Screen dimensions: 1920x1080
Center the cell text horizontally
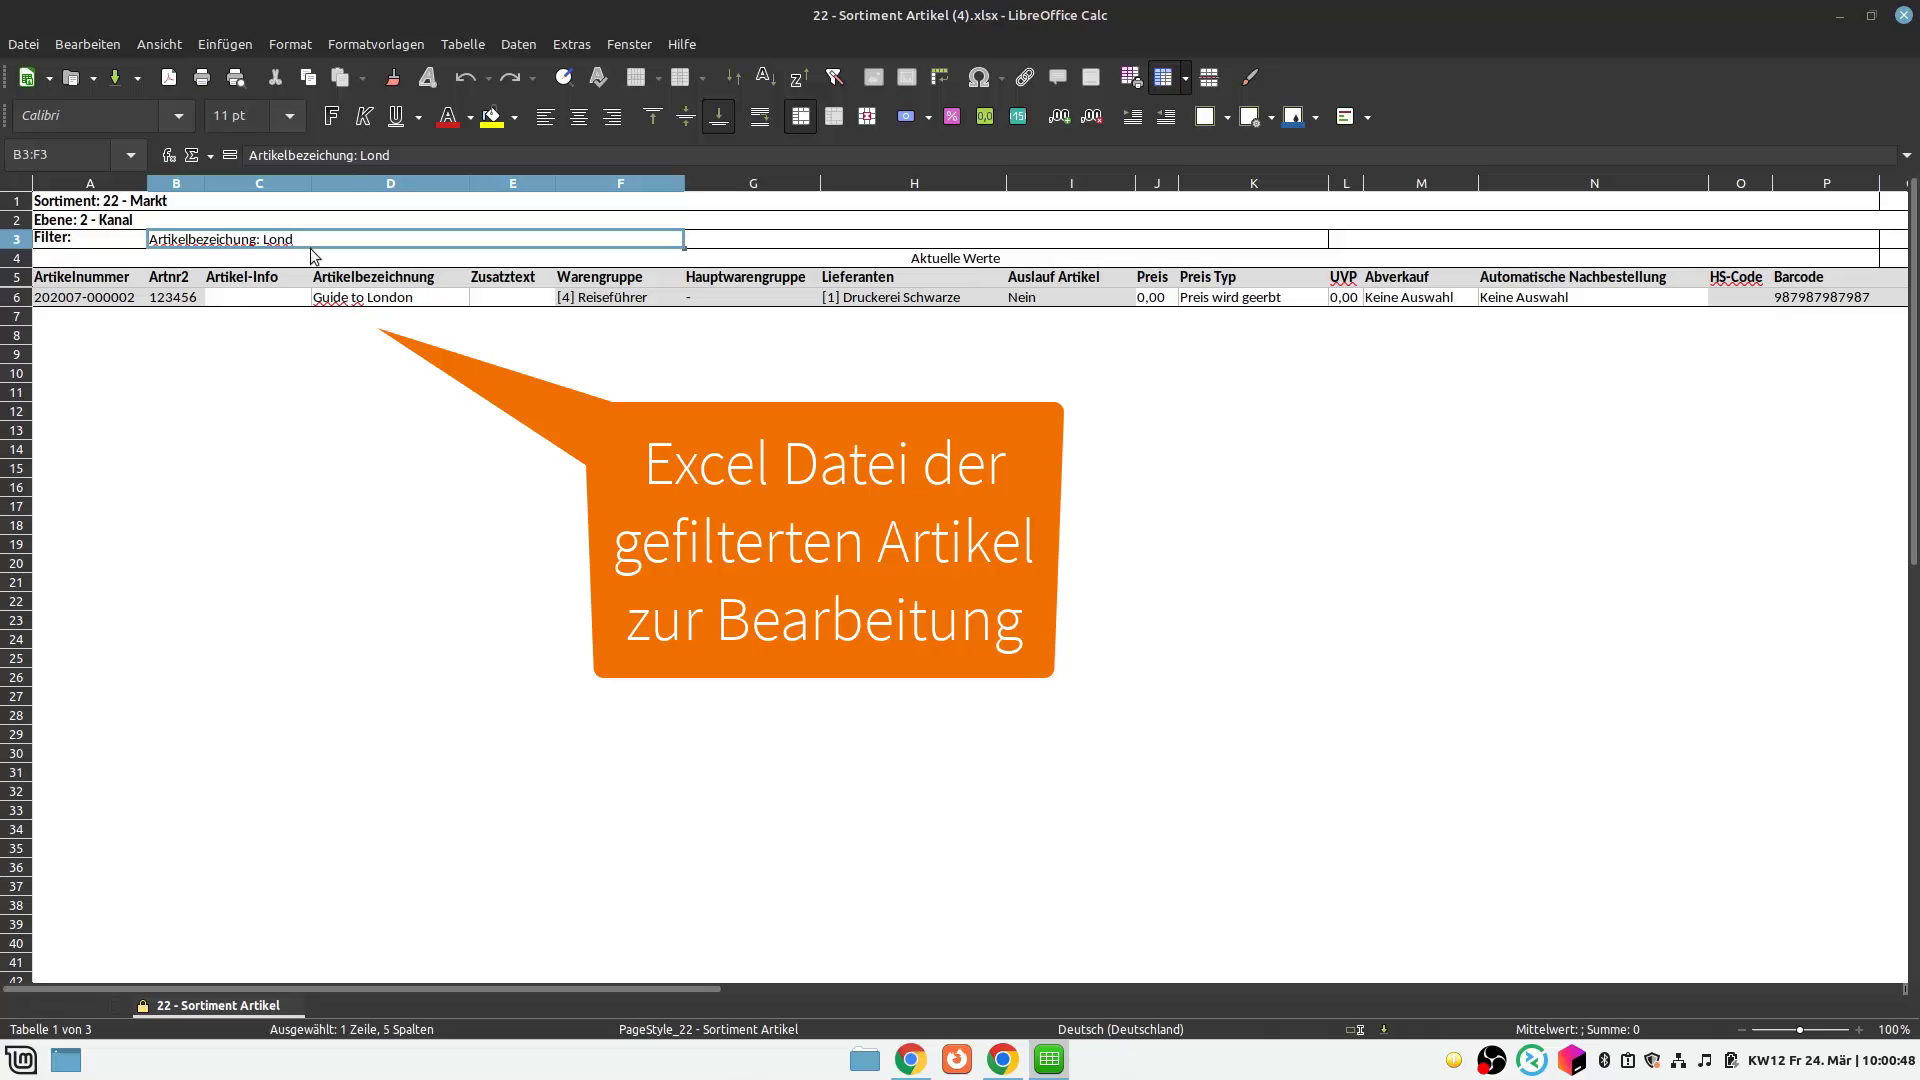coord(579,117)
